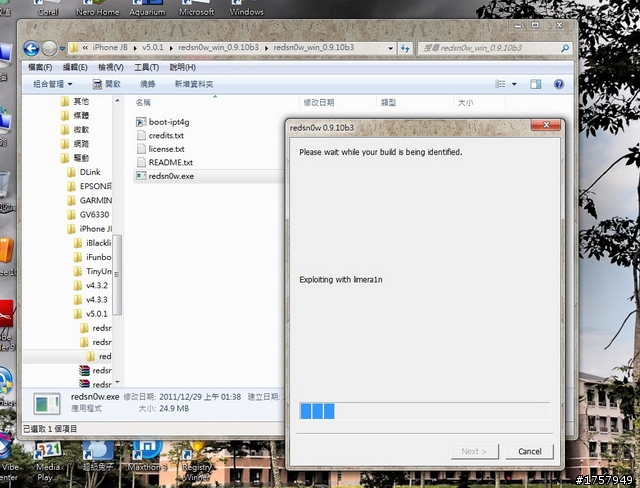
Task: Click the Explorer help question-mark icon
Action: 559,84
